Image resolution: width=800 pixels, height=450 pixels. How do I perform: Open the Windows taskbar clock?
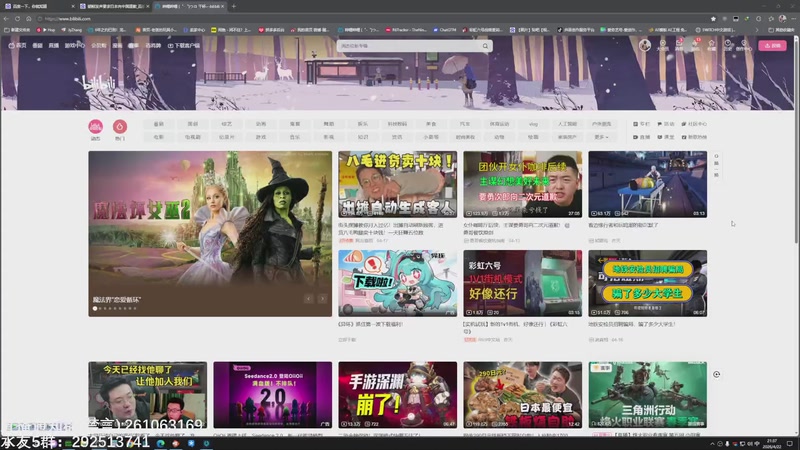[771, 444]
